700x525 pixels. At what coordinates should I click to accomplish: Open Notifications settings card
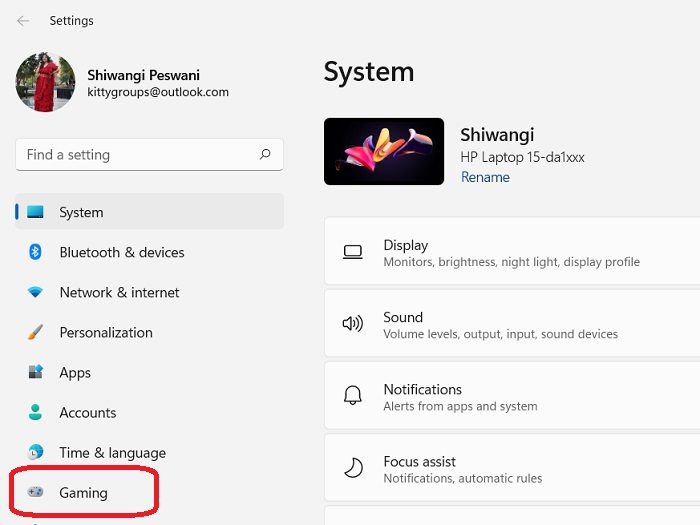512,395
